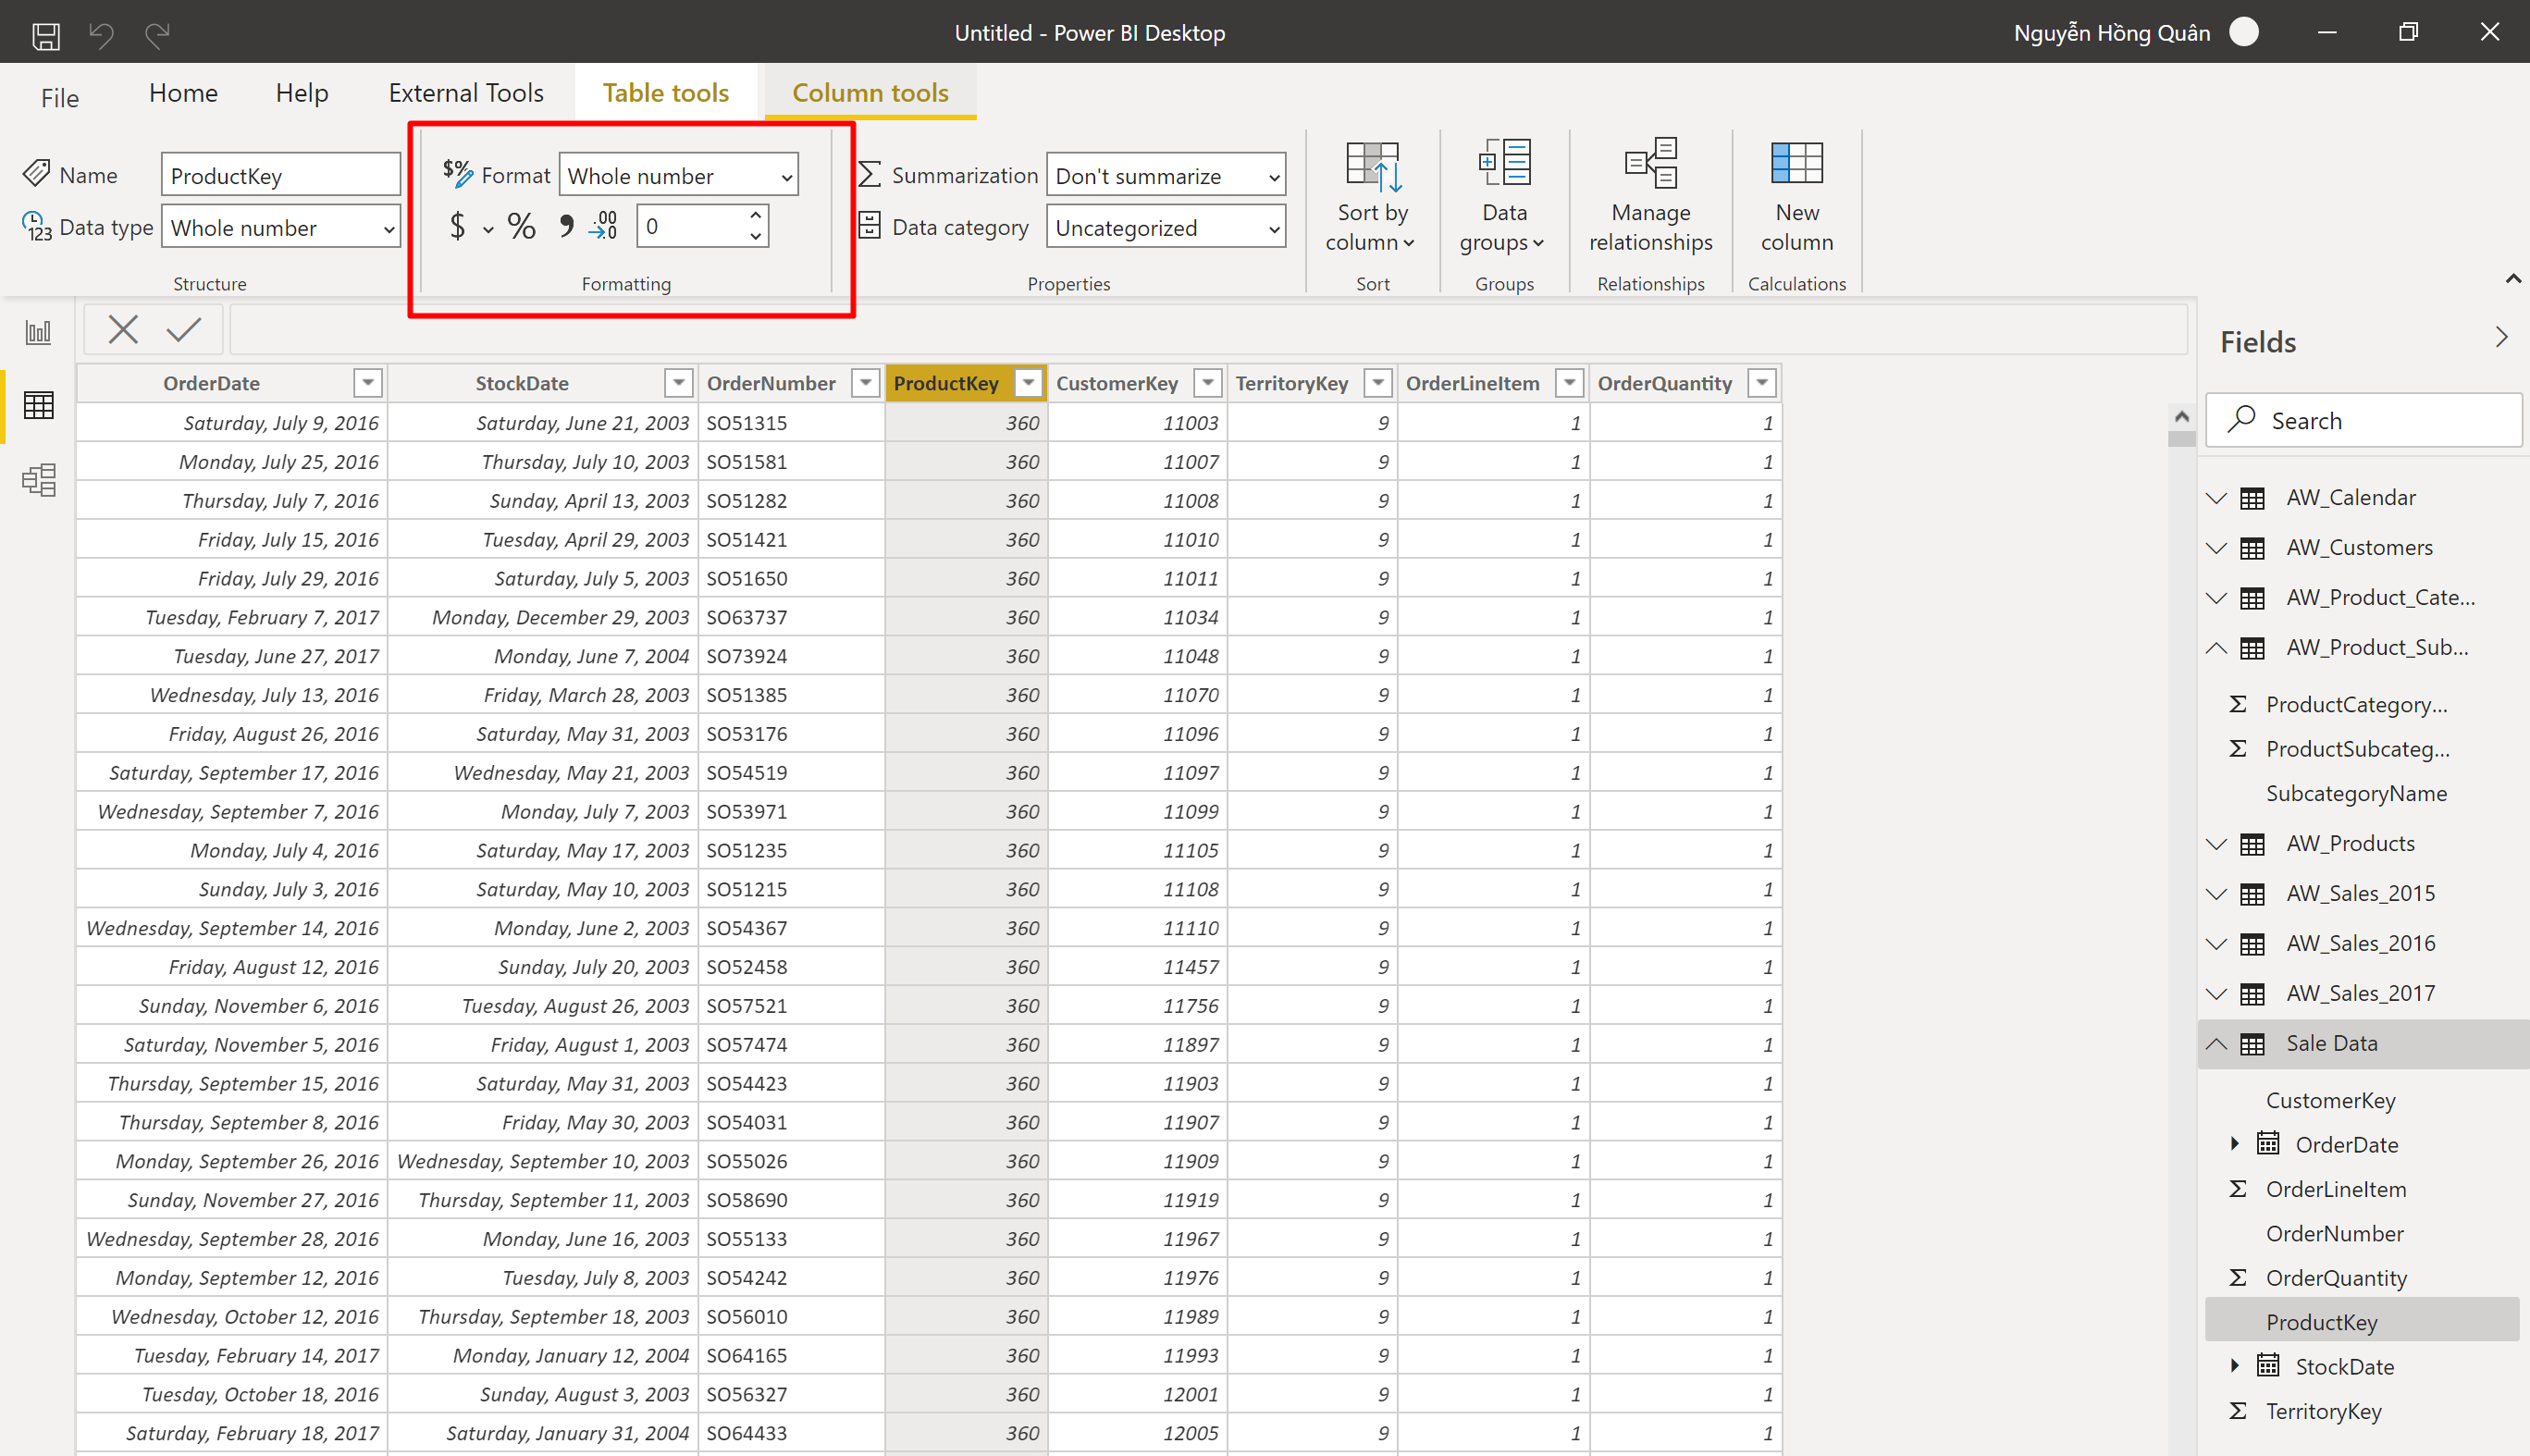The image size is (2530, 1456).
Task: Commit formula with the checkmark icon
Action: click(x=184, y=329)
